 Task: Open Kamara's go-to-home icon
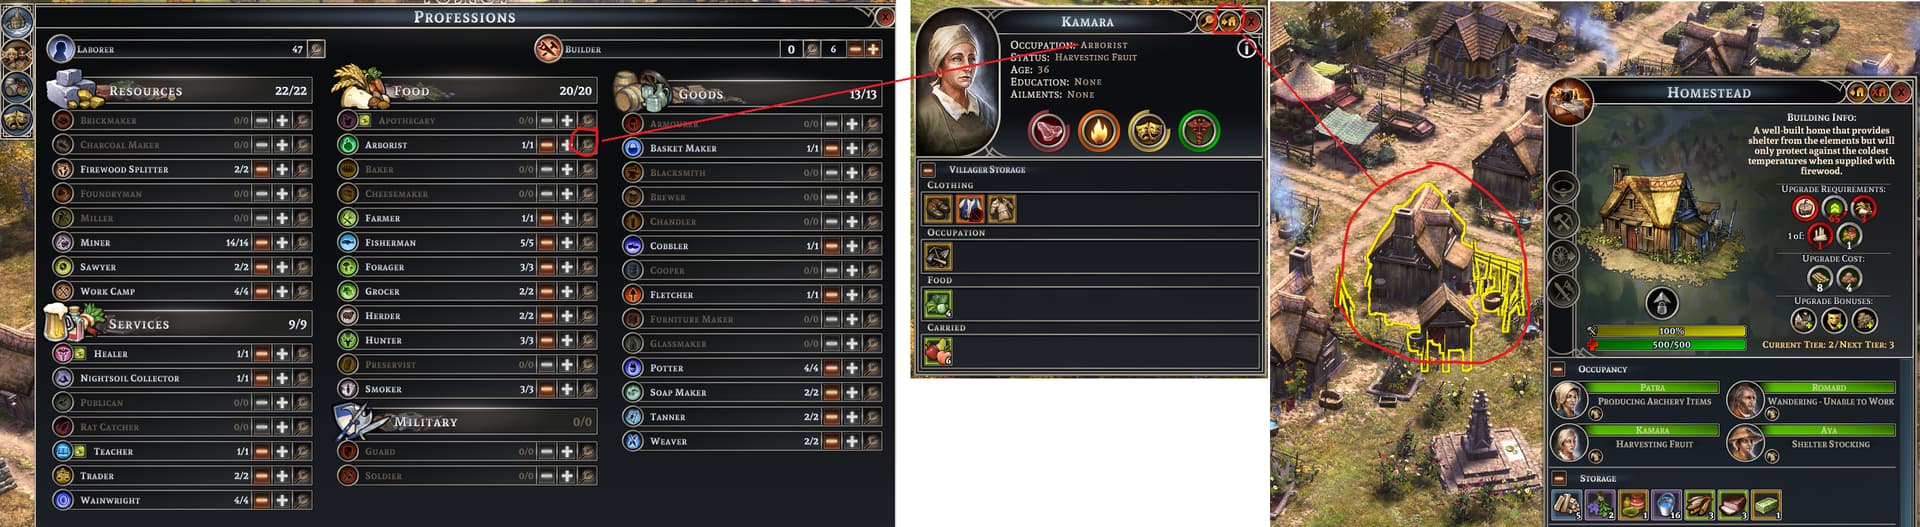(x=1230, y=21)
